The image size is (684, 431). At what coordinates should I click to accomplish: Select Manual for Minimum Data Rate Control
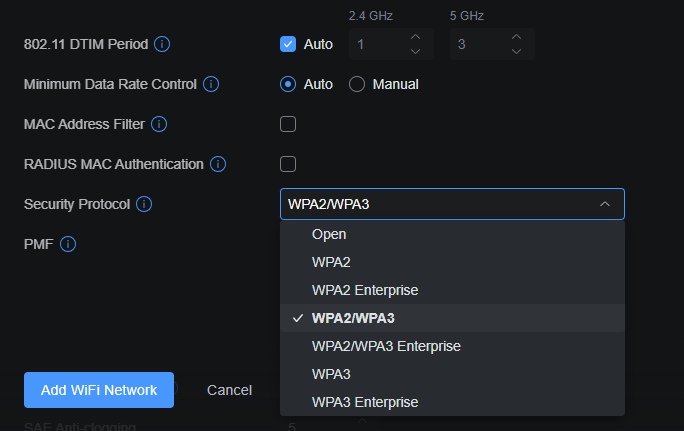coord(357,84)
